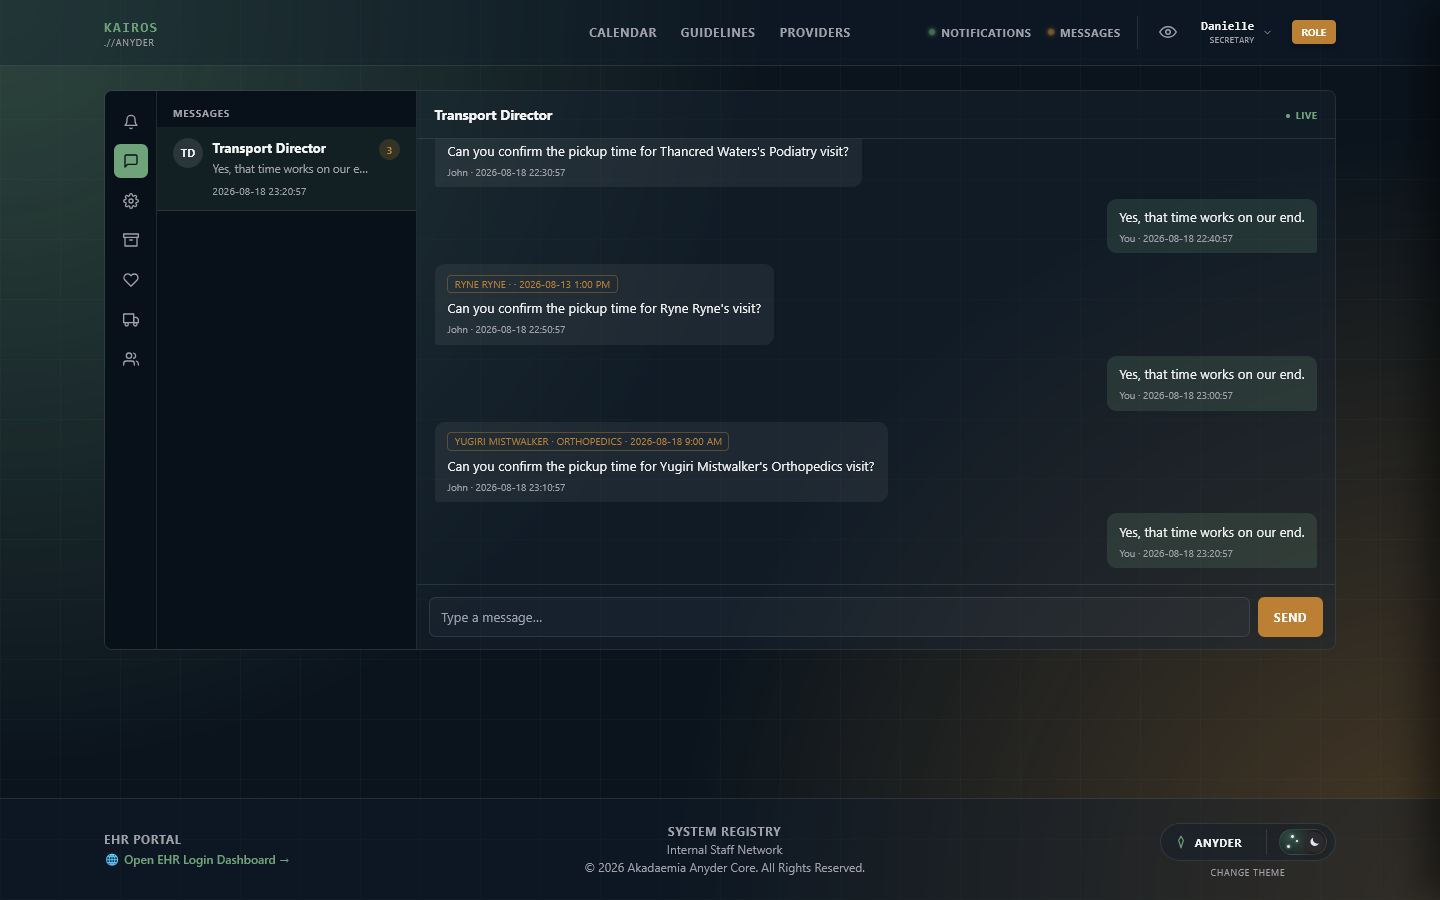Click the reply sent at 22:40:57
This screenshot has width=1440, height=900.
(x=1212, y=226)
